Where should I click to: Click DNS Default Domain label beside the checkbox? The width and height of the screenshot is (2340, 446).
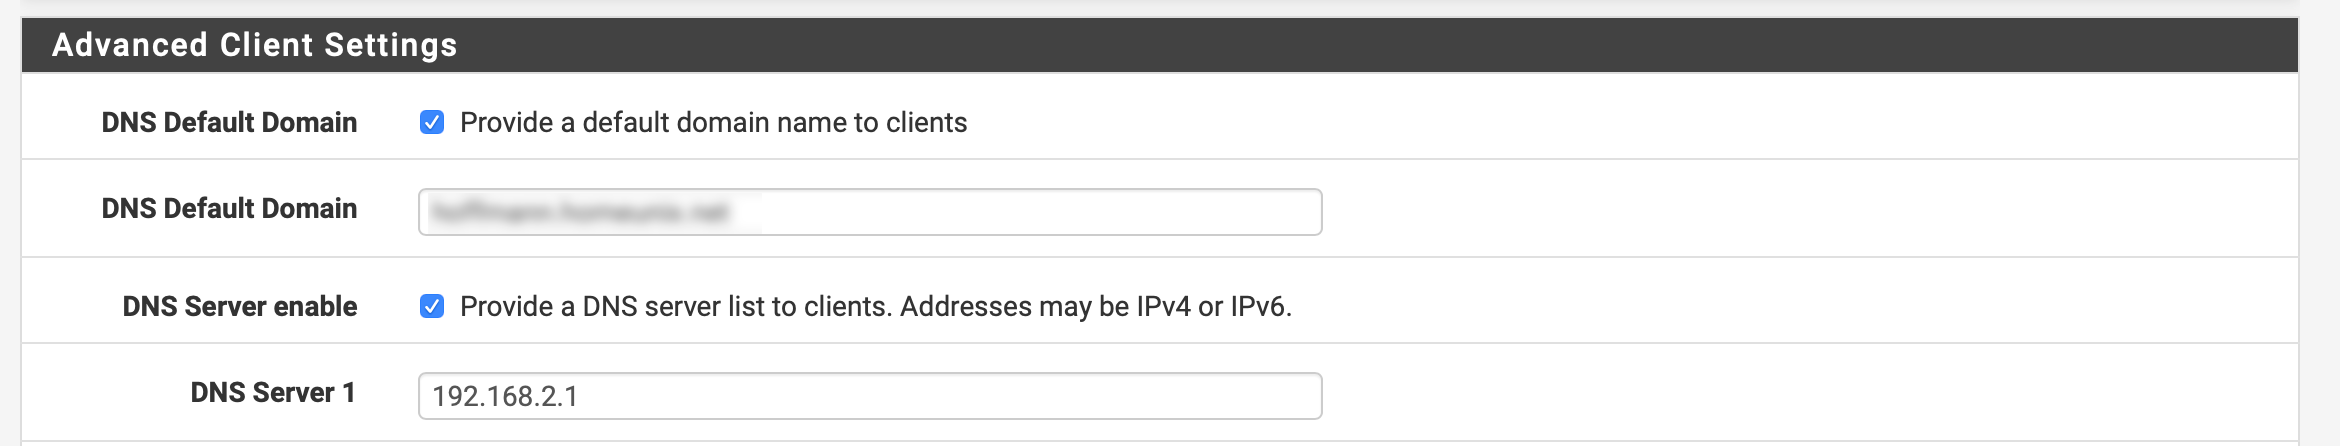click(x=229, y=123)
